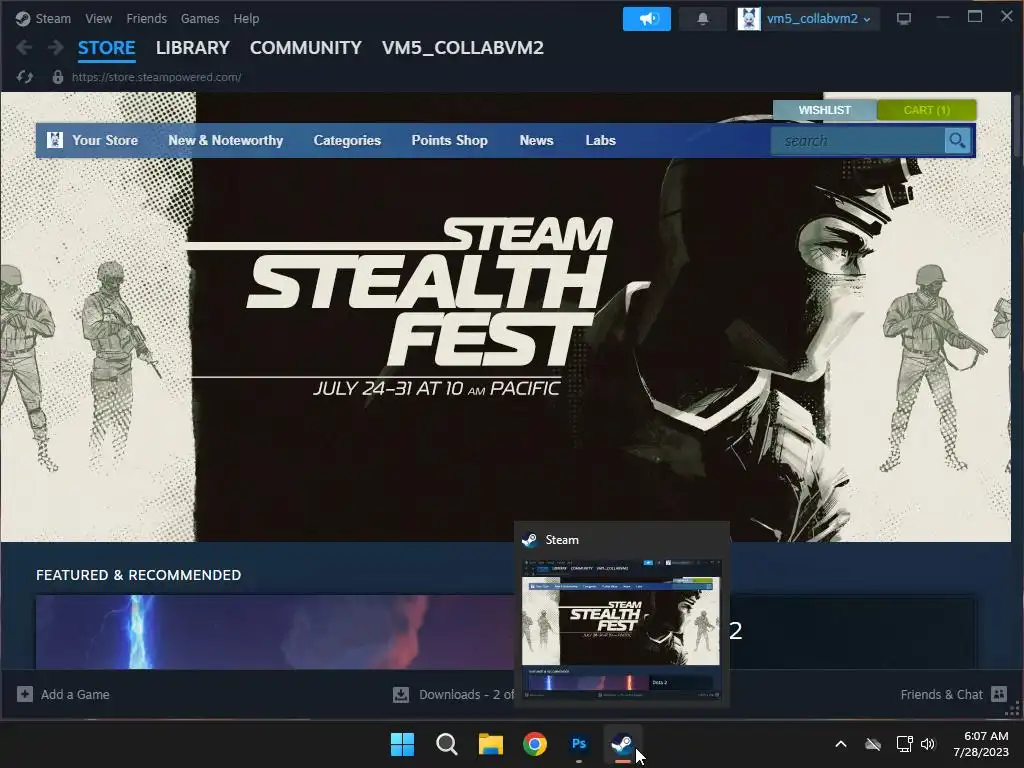Open the Labs link
The width and height of the screenshot is (1024, 768).
tap(600, 140)
